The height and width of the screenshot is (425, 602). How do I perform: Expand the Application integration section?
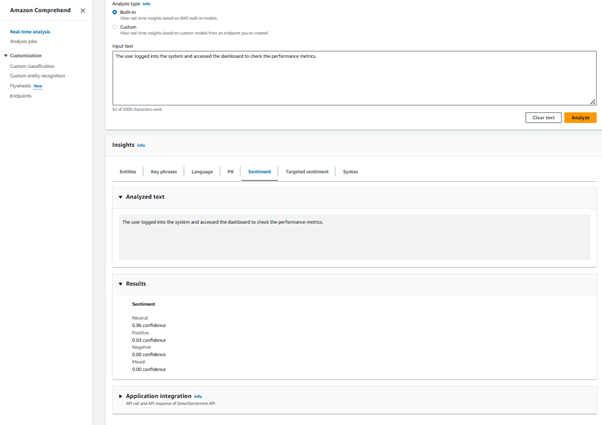(x=120, y=396)
